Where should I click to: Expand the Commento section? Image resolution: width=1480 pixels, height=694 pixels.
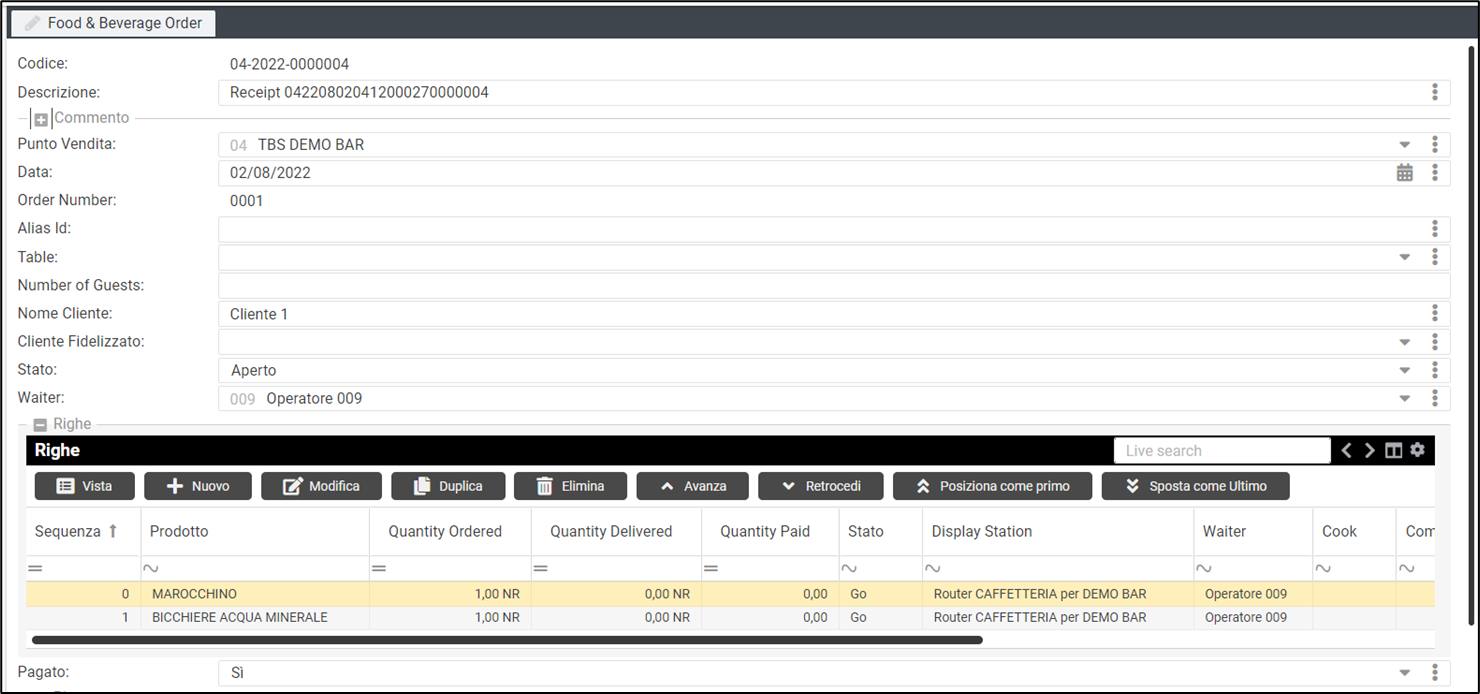click(x=41, y=119)
